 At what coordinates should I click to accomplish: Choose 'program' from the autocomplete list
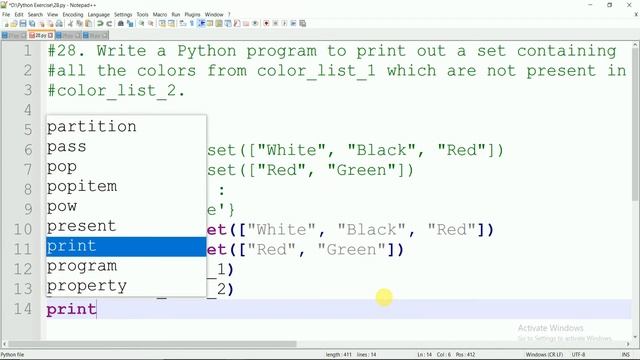click(126, 267)
